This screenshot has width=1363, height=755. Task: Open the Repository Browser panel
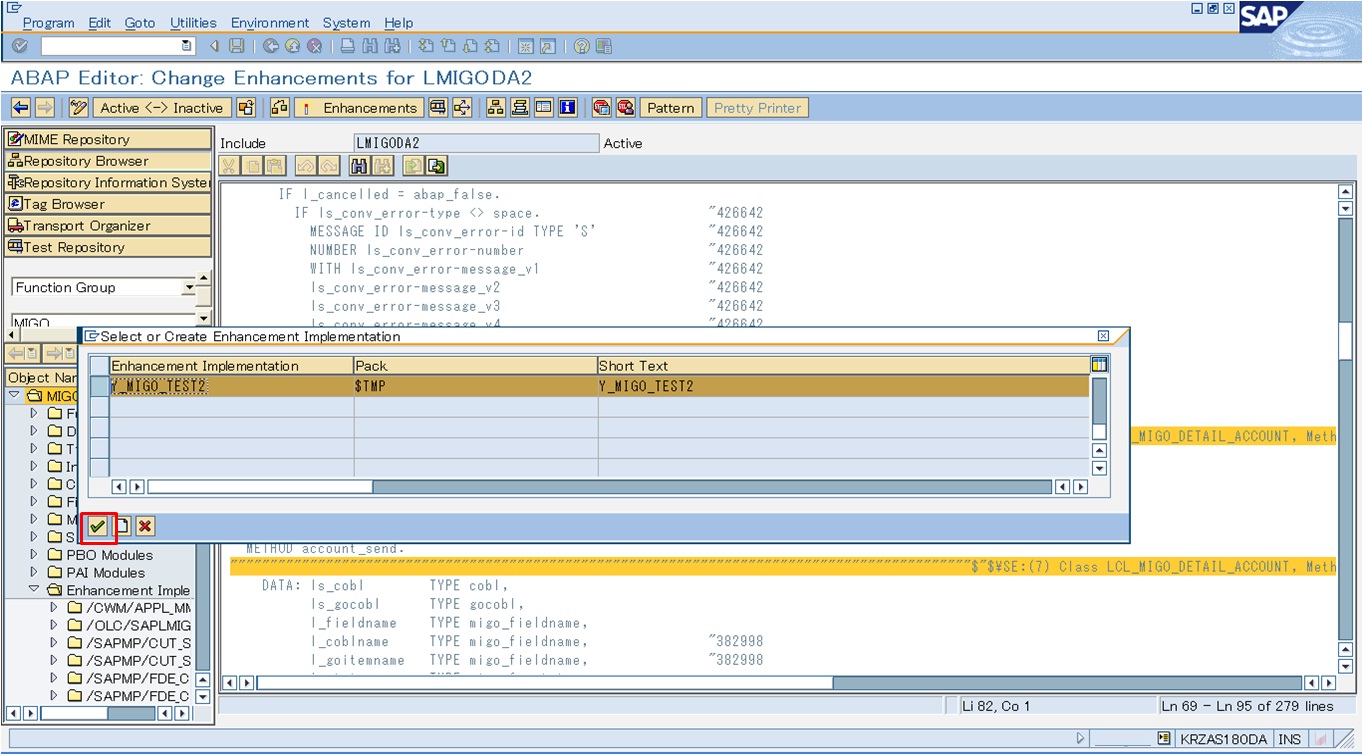[x=78, y=160]
